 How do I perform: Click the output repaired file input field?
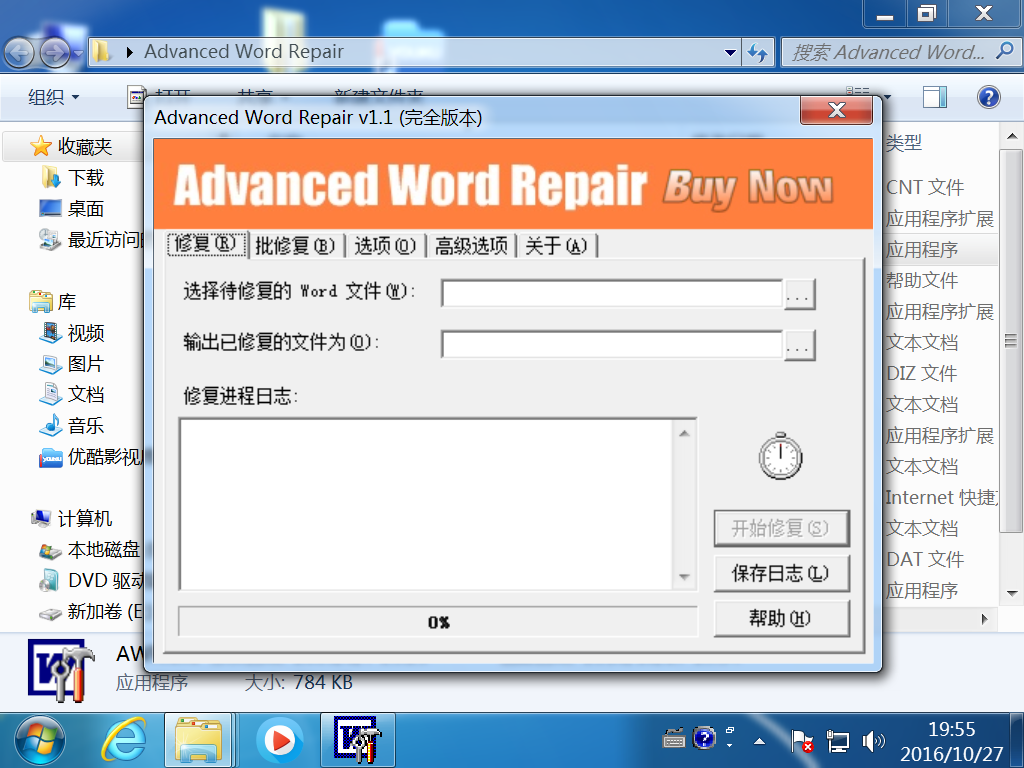click(x=612, y=344)
